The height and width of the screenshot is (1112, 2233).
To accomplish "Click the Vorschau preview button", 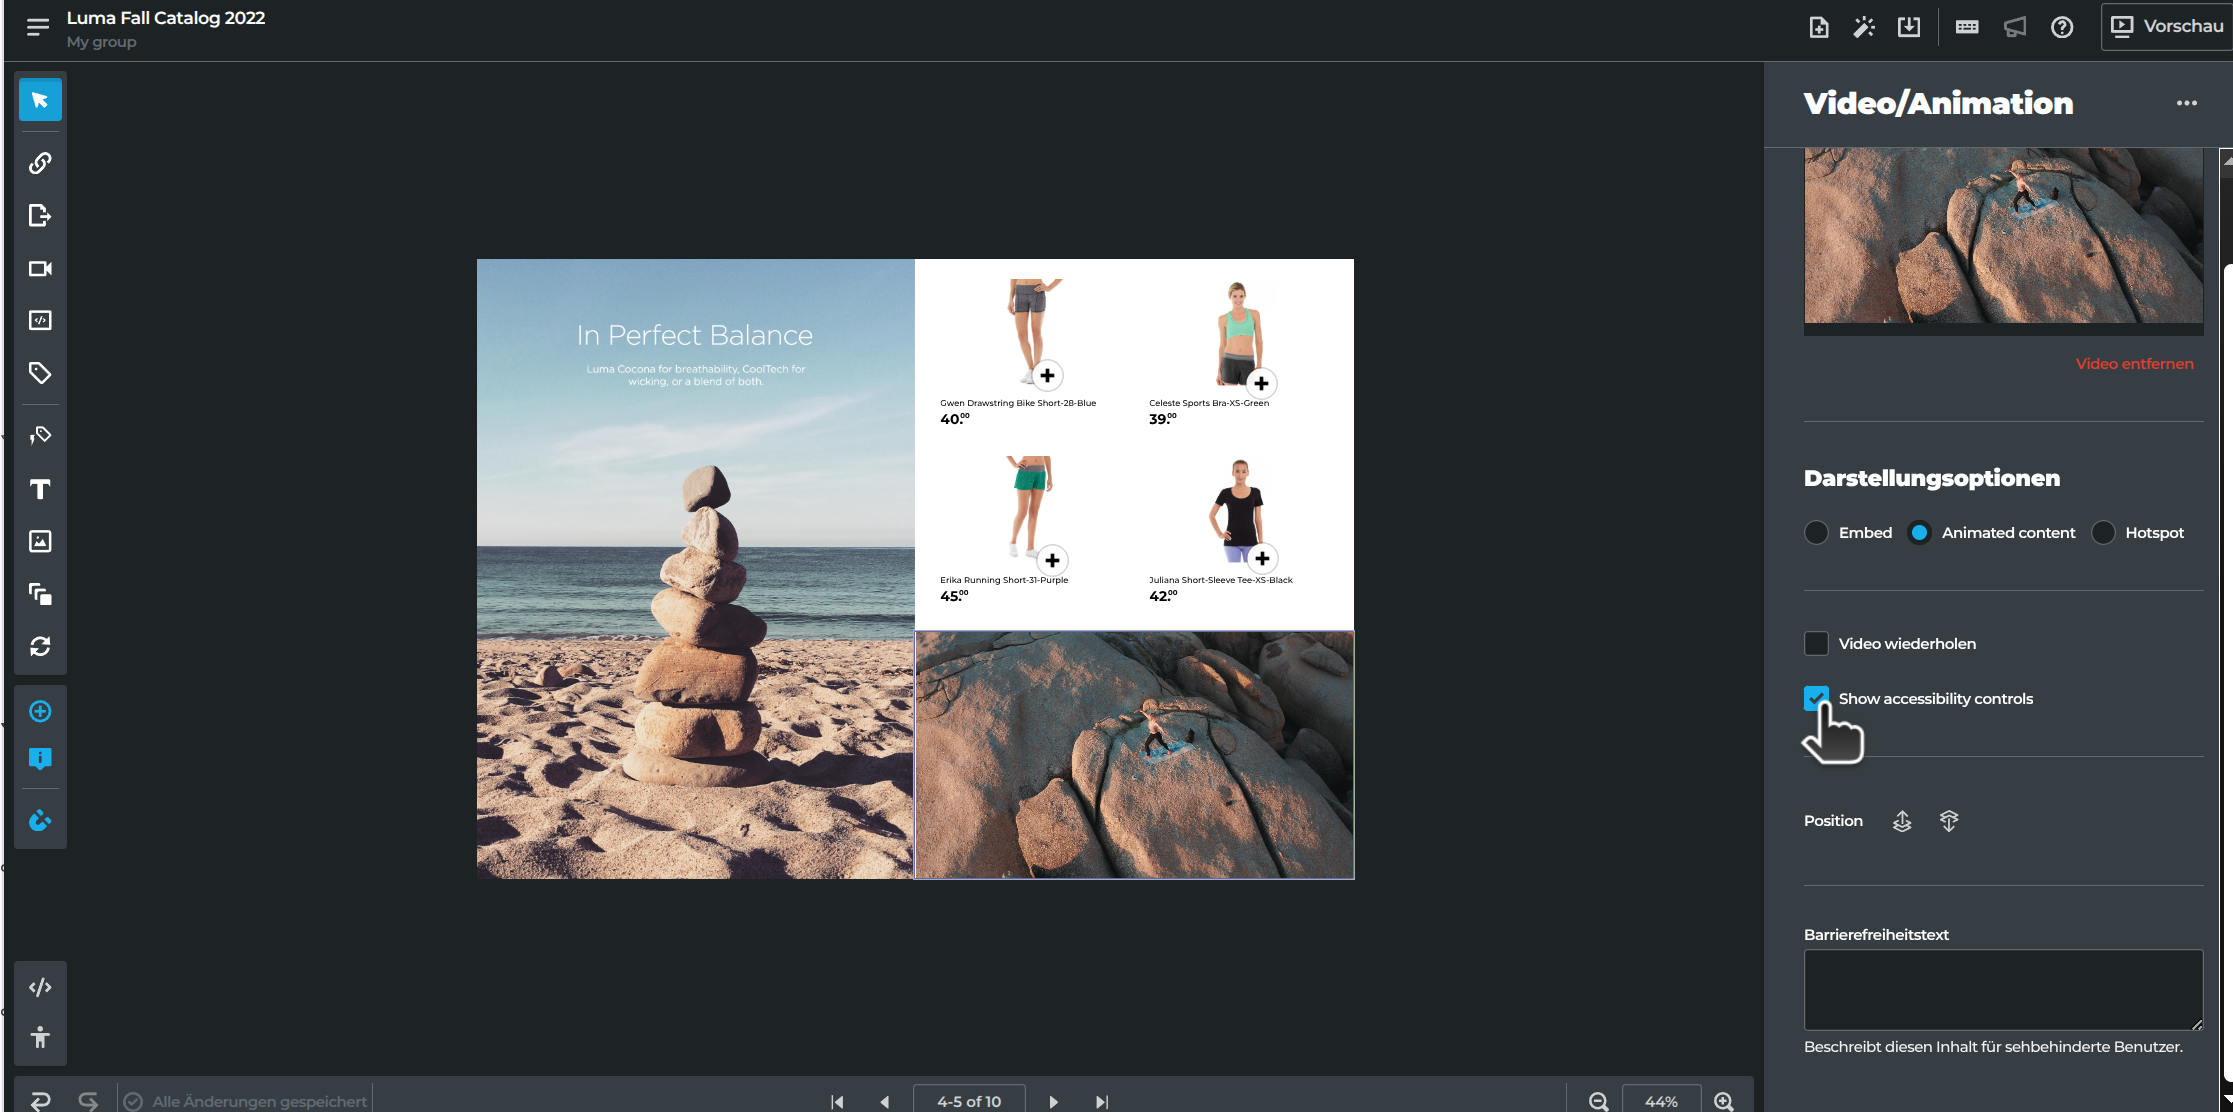I will pos(2168,26).
